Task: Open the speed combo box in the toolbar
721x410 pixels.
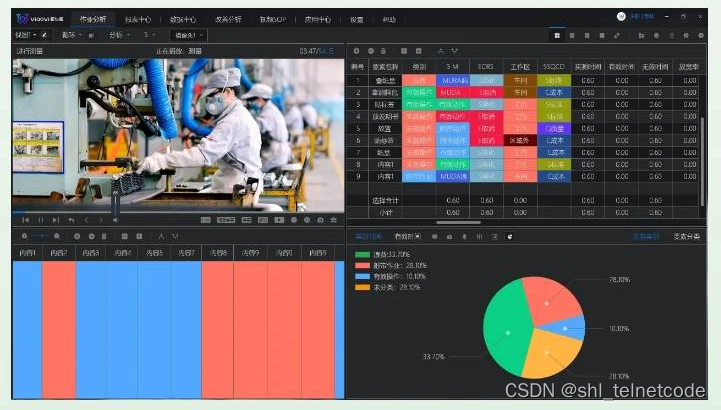Action: [x=189, y=35]
